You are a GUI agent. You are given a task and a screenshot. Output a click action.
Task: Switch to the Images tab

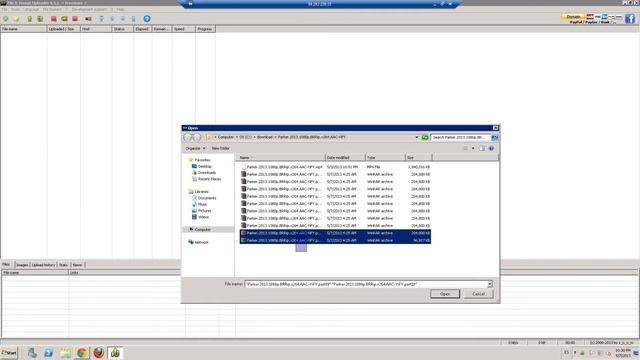[22, 265]
